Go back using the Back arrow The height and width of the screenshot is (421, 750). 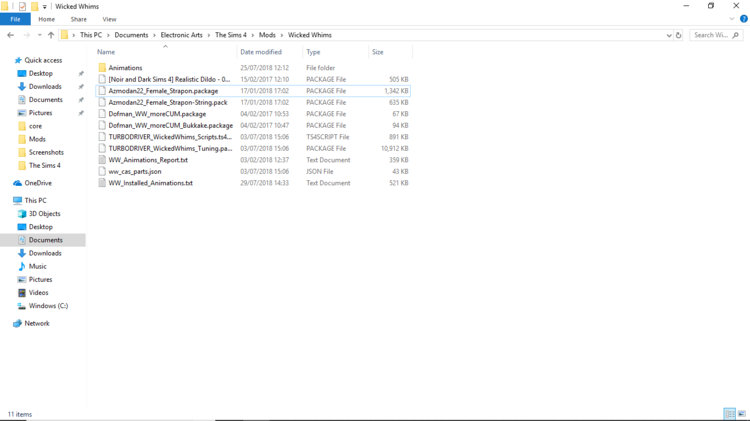(11, 35)
